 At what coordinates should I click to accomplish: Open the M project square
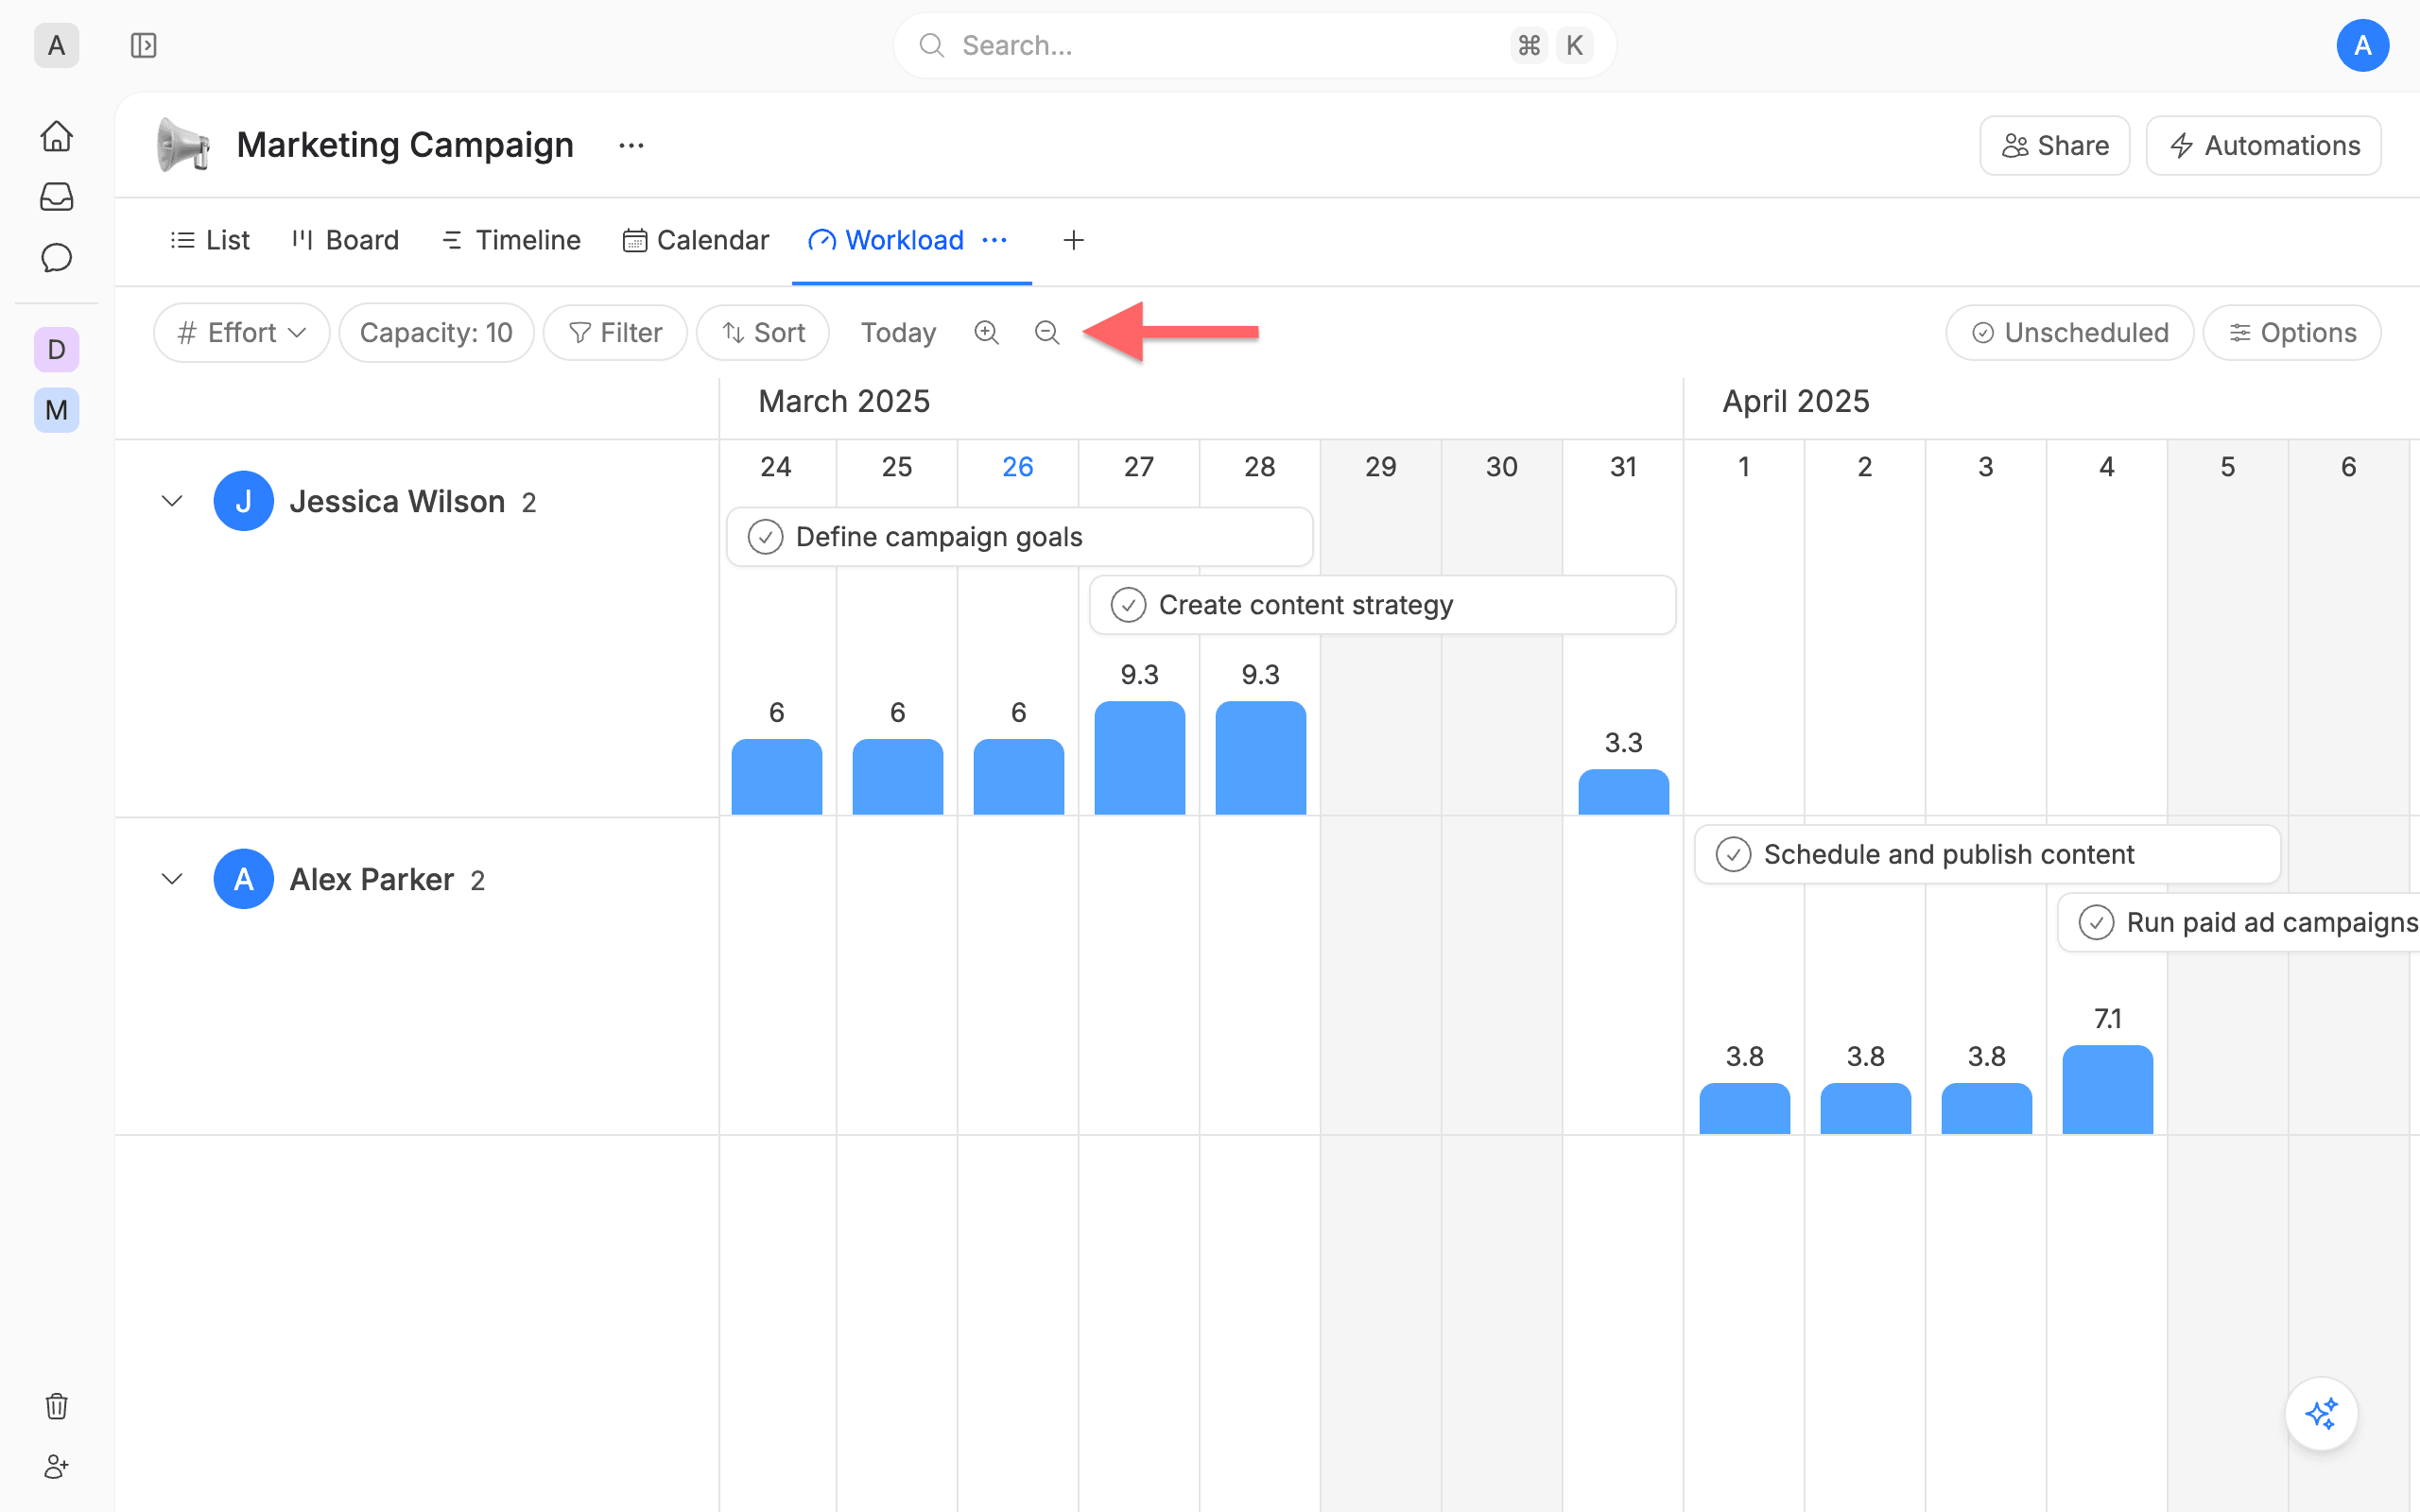[57, 410]
